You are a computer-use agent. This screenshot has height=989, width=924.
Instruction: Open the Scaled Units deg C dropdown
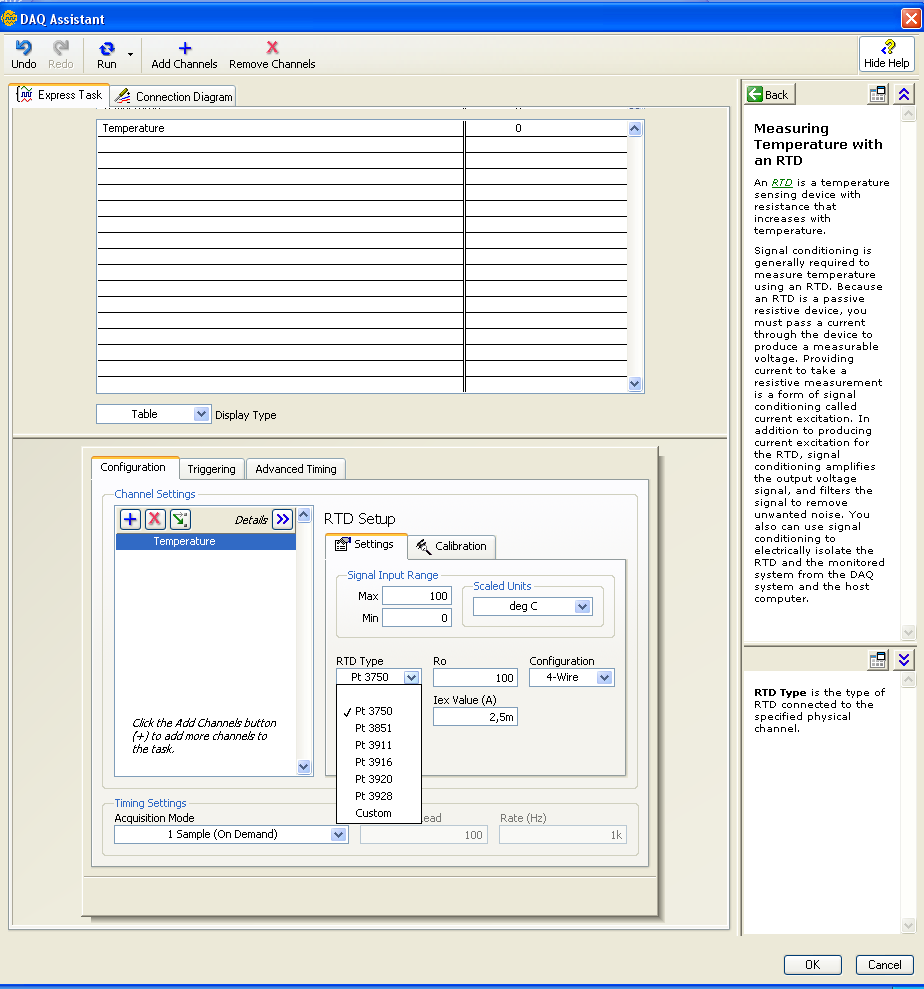[583, 606]
